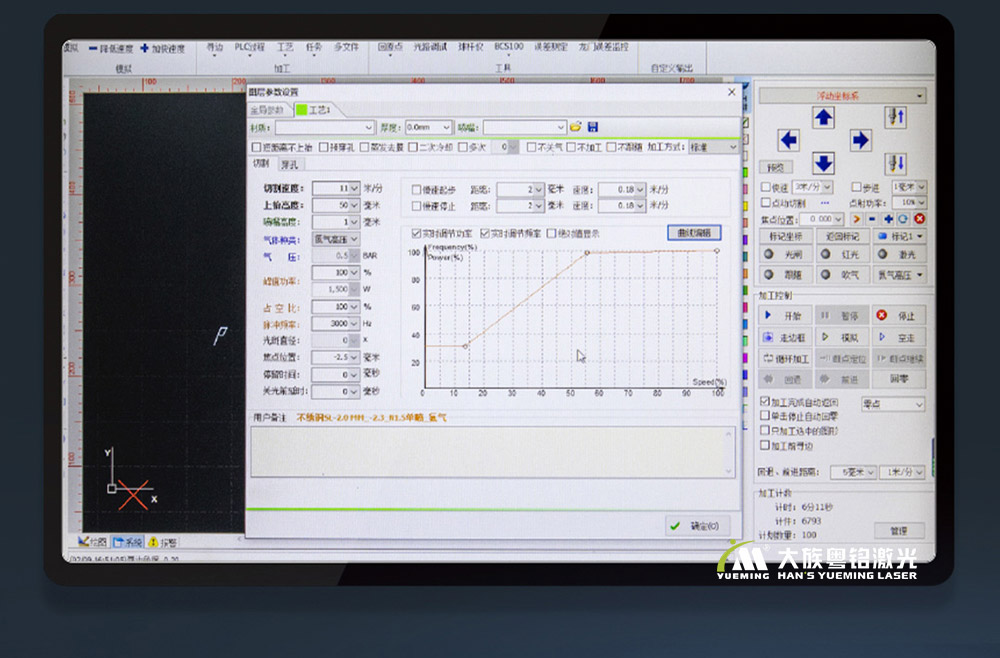Image resolution: width=1000 pixels, height=658 pixels.
Task: Uncheck the 实时调节功率 checkbox
Action: click(417, 233)
